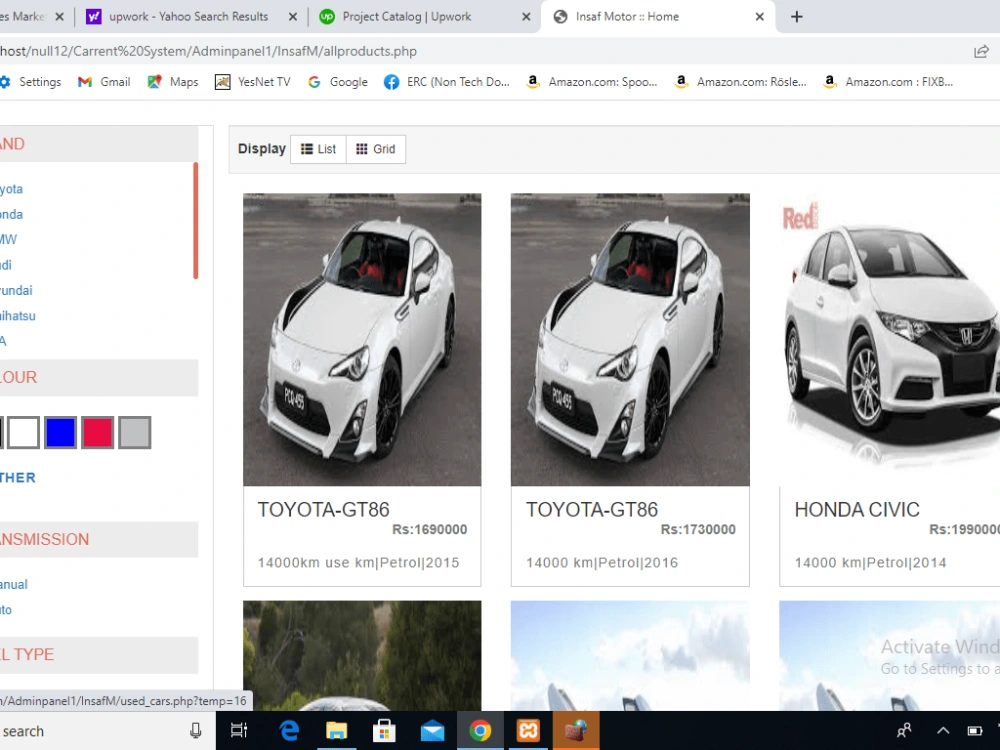The height and width of the screenshot is (750, 1000).
Task: Close the Yahoo Search Results tab
Action: point(293,17)
